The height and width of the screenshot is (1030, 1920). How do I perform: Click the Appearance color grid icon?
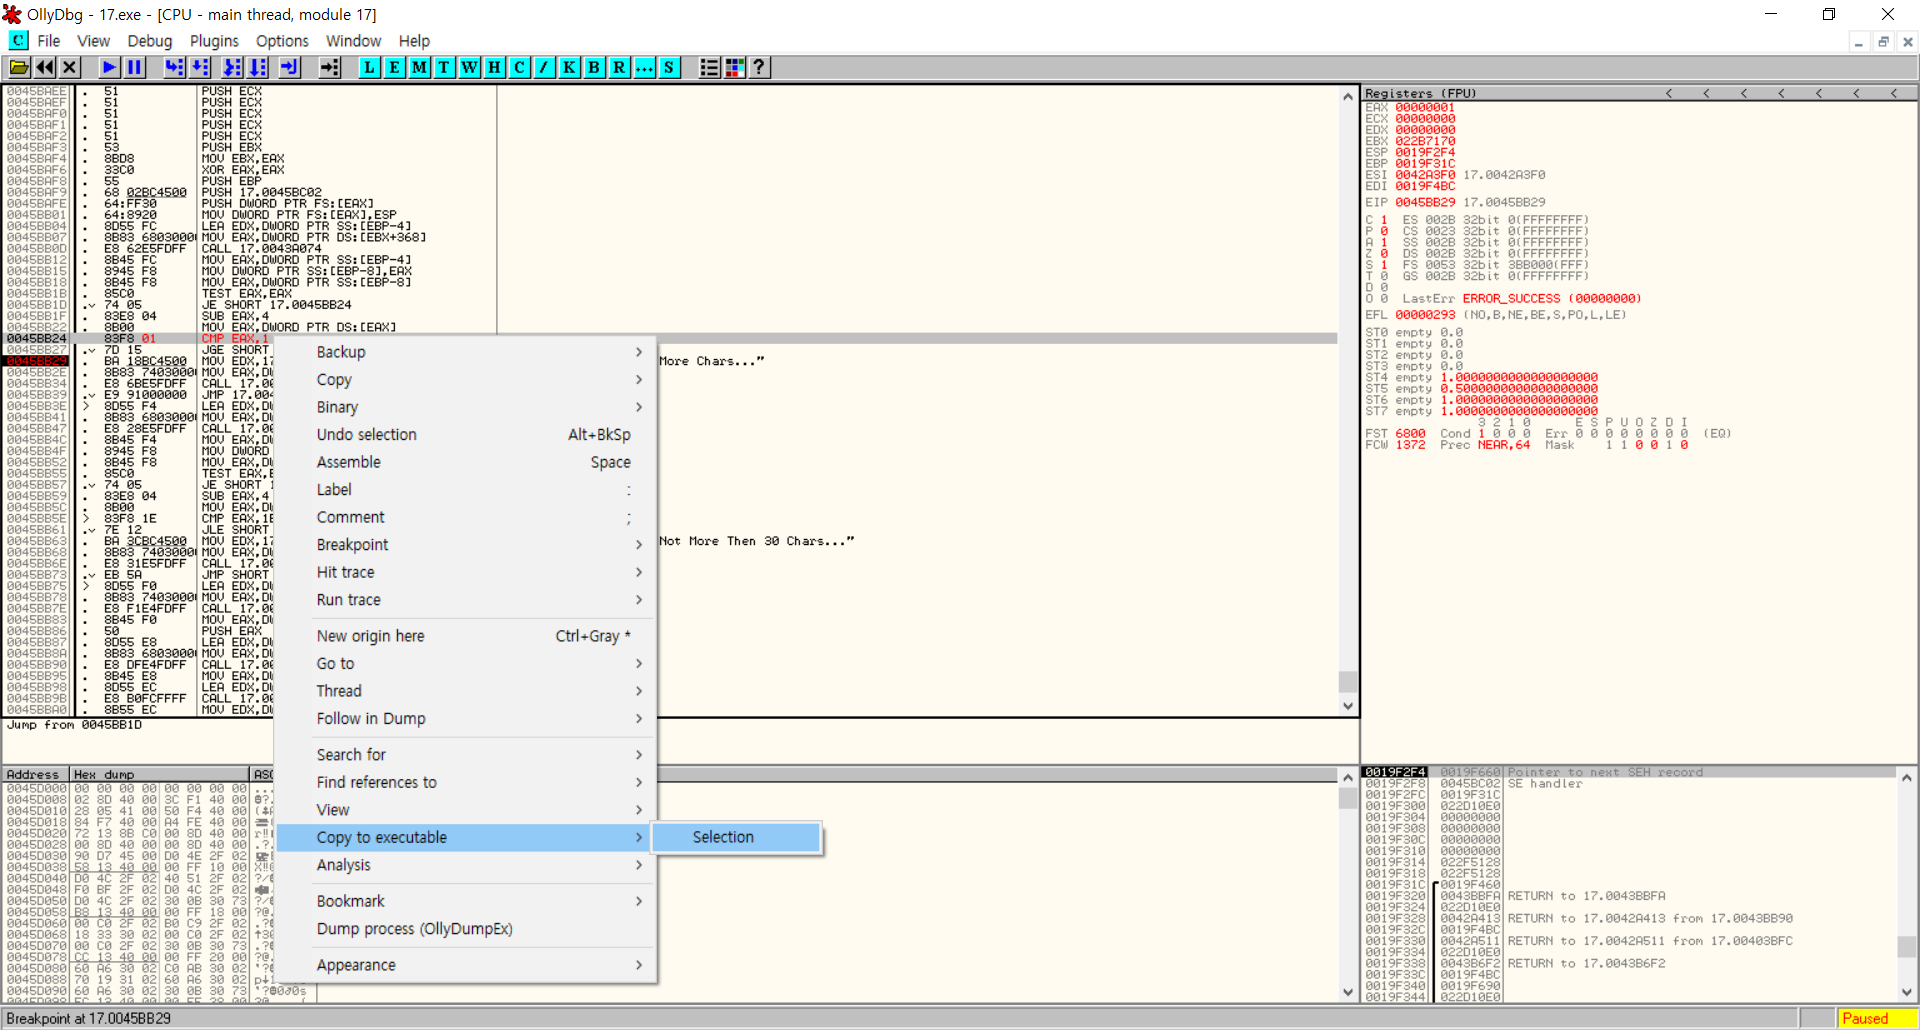tap(735, 67)
